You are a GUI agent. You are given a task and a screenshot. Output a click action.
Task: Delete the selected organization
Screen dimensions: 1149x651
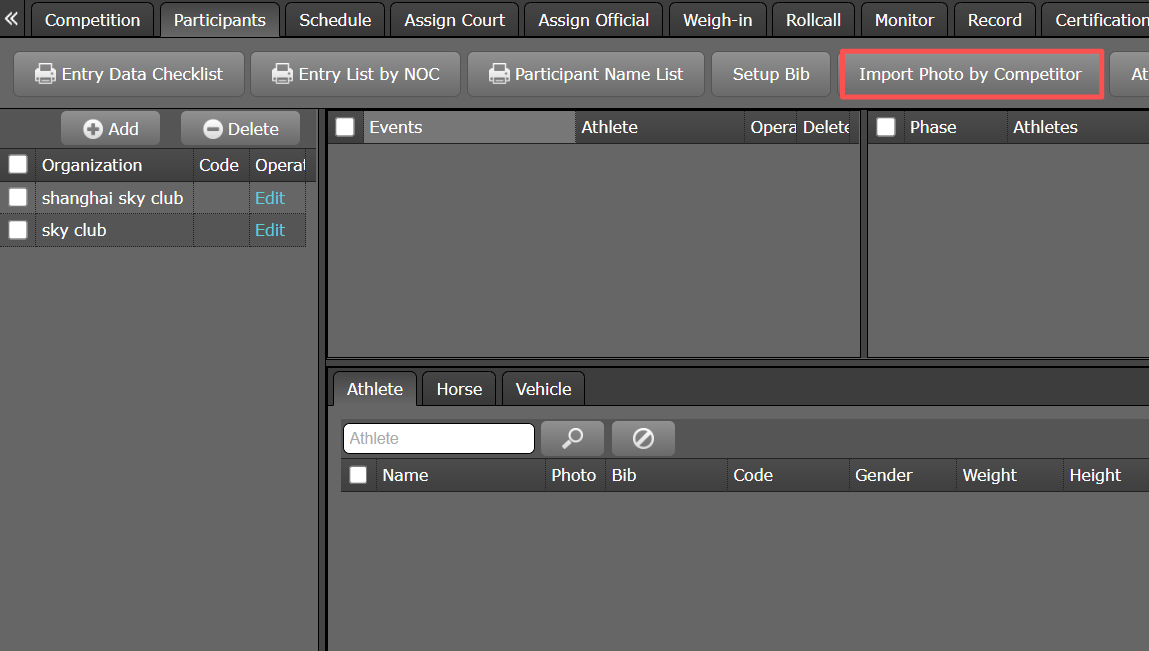(240, 129)
